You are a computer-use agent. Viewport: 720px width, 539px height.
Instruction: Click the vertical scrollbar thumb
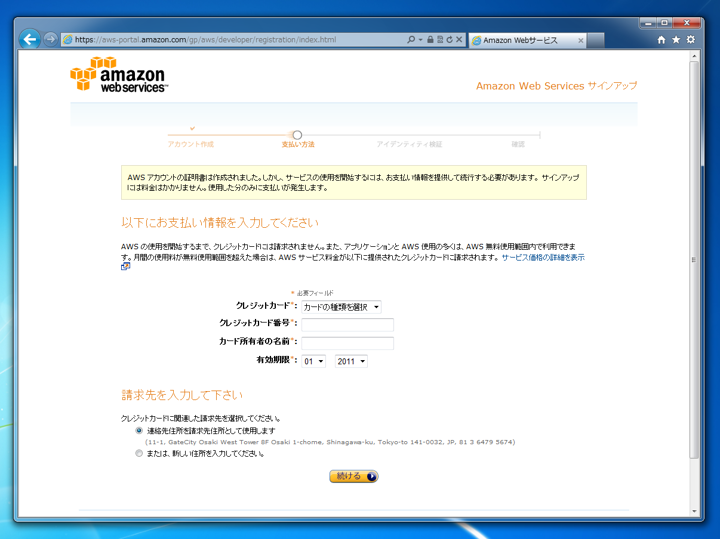pos(694,260)
